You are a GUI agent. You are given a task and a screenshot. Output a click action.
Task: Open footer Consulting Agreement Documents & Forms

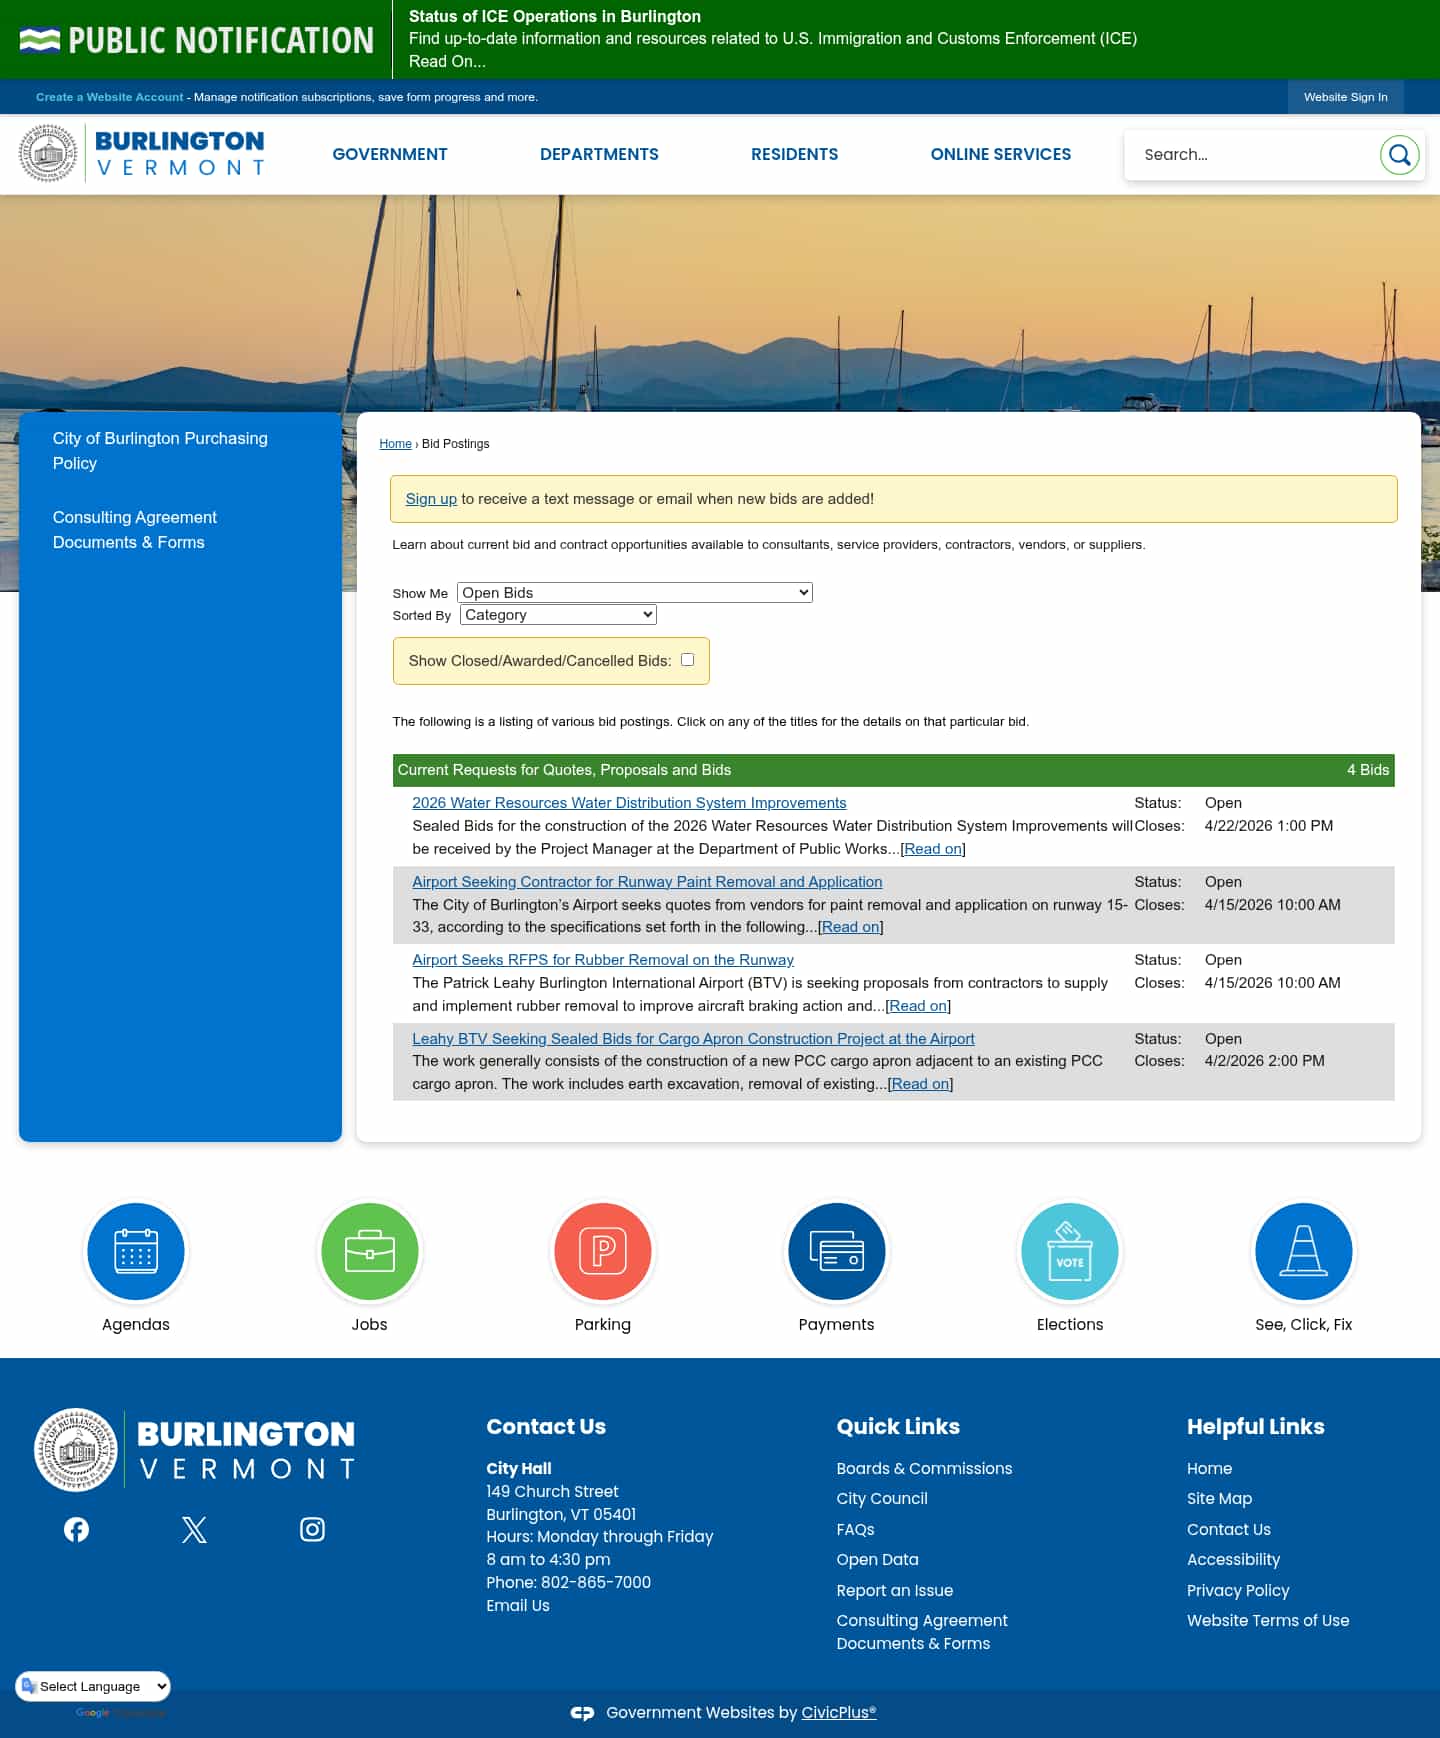(x=922, y=1632)
